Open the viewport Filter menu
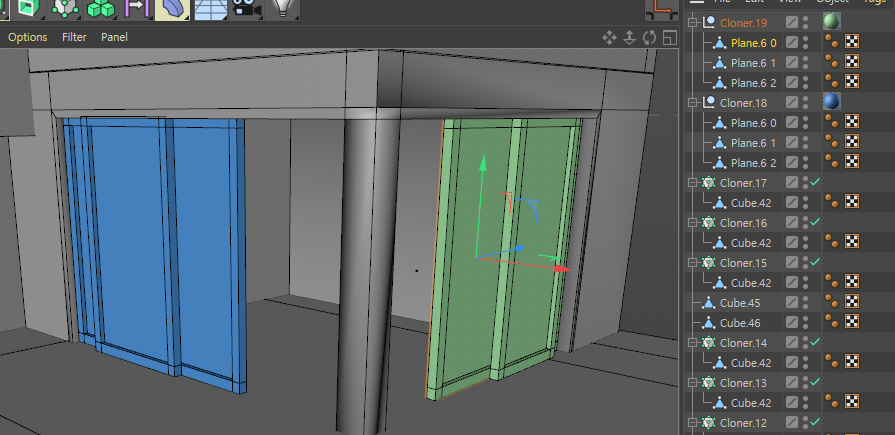Image resolution: width=895 pixels, height=435 pixels. point(74,37)
